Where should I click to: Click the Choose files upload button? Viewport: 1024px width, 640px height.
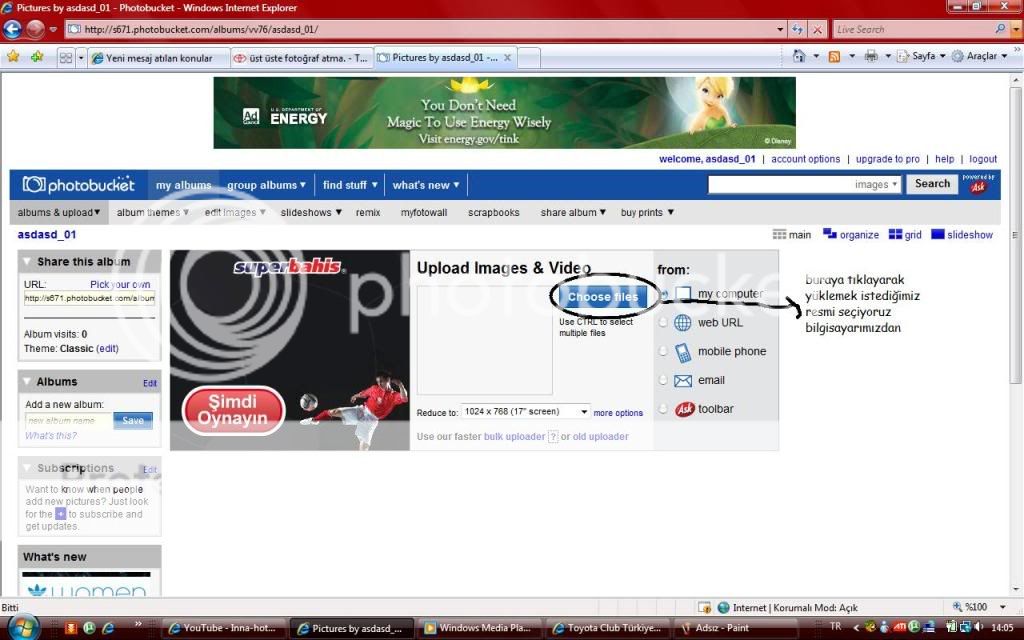(602, 297)
